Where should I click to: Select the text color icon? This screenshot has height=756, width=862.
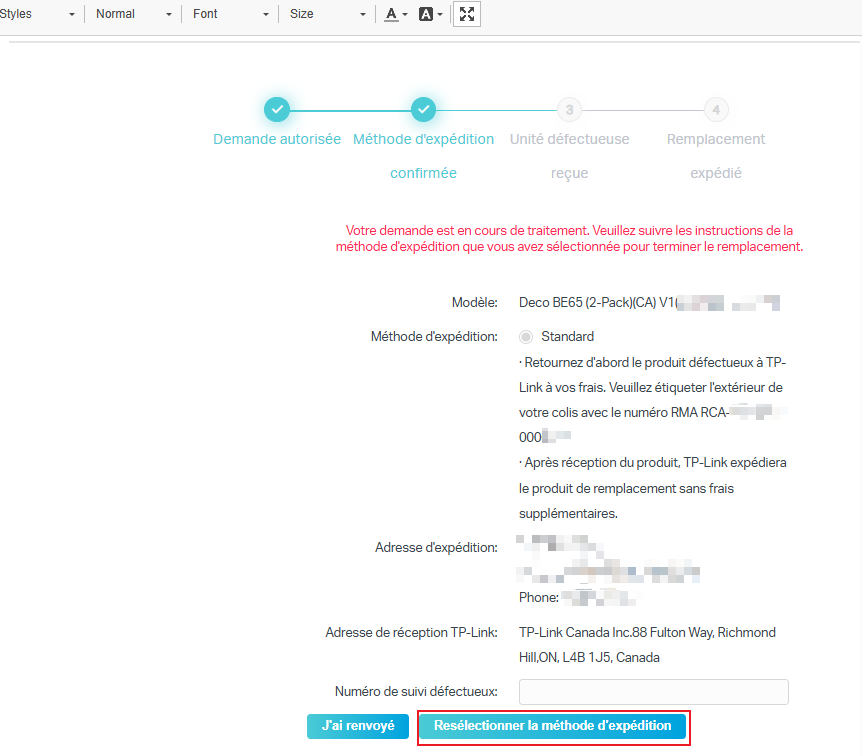391,13
